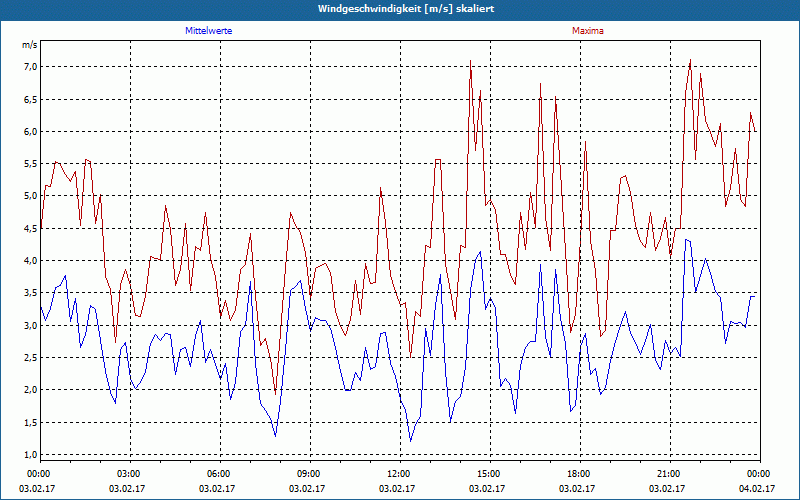800x500 pixels.
Task: Select the 03.02.17 date beneath 18:00
Action: (x=577, y=488)
